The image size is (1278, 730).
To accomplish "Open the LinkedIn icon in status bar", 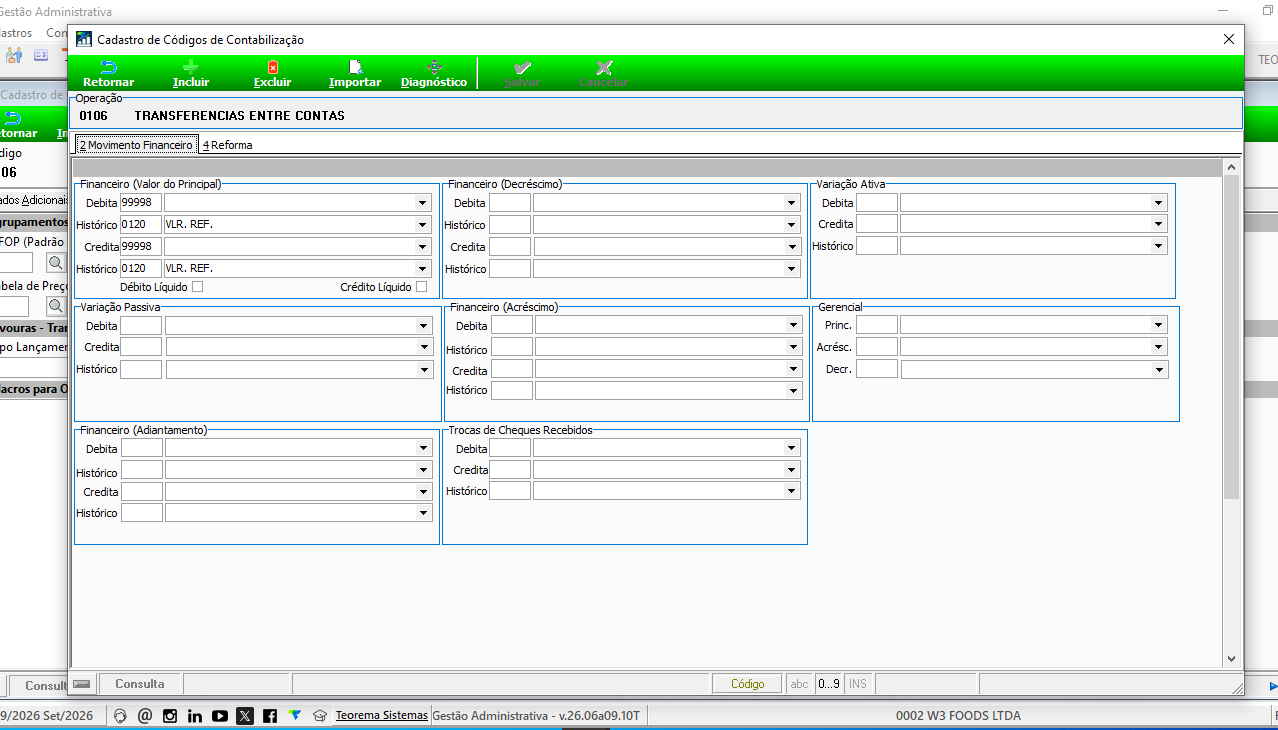I will click(x=195, y=716).
